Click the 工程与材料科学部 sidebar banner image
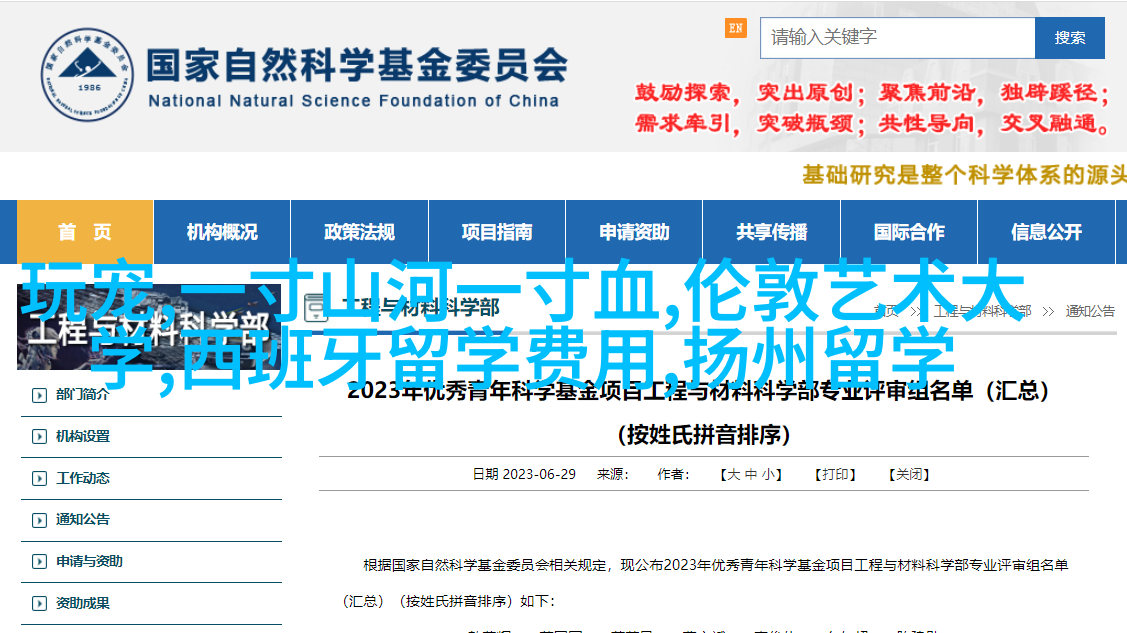The image size is (1127, 633). coord(150,327)
